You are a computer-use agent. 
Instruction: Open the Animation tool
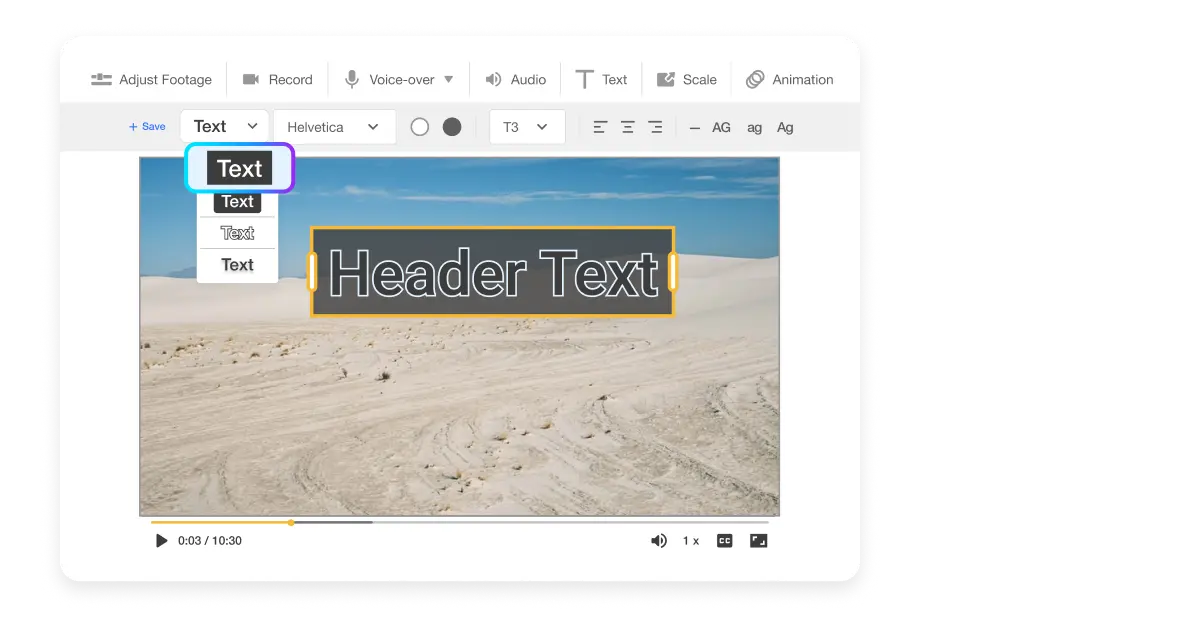point(789,79)
